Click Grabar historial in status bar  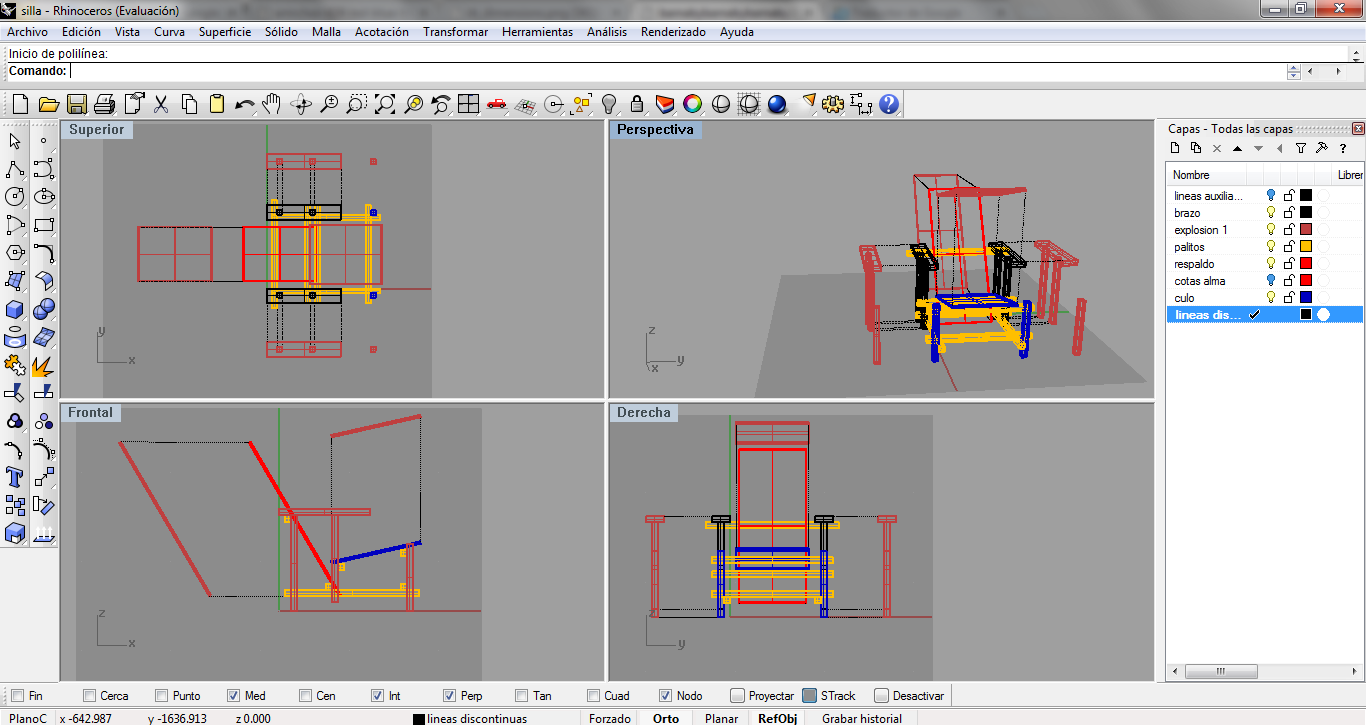point(862,718)
